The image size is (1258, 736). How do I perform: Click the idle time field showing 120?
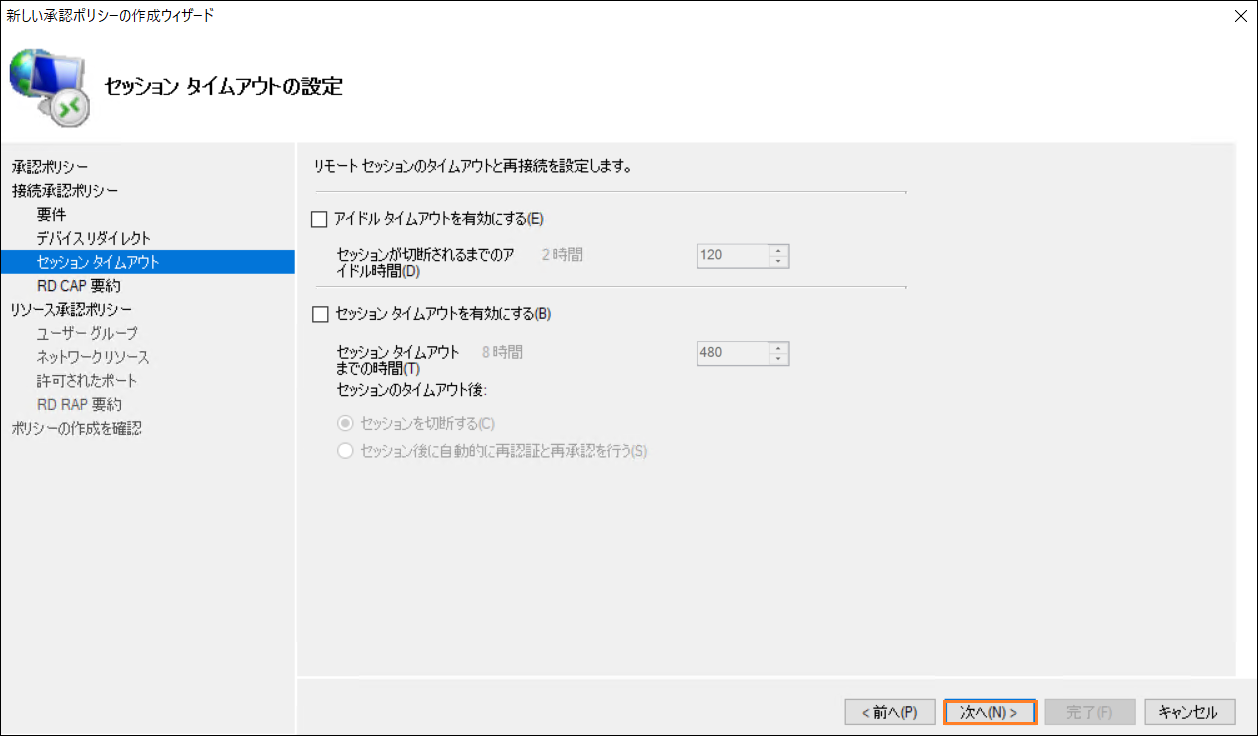tap(733, 255)
